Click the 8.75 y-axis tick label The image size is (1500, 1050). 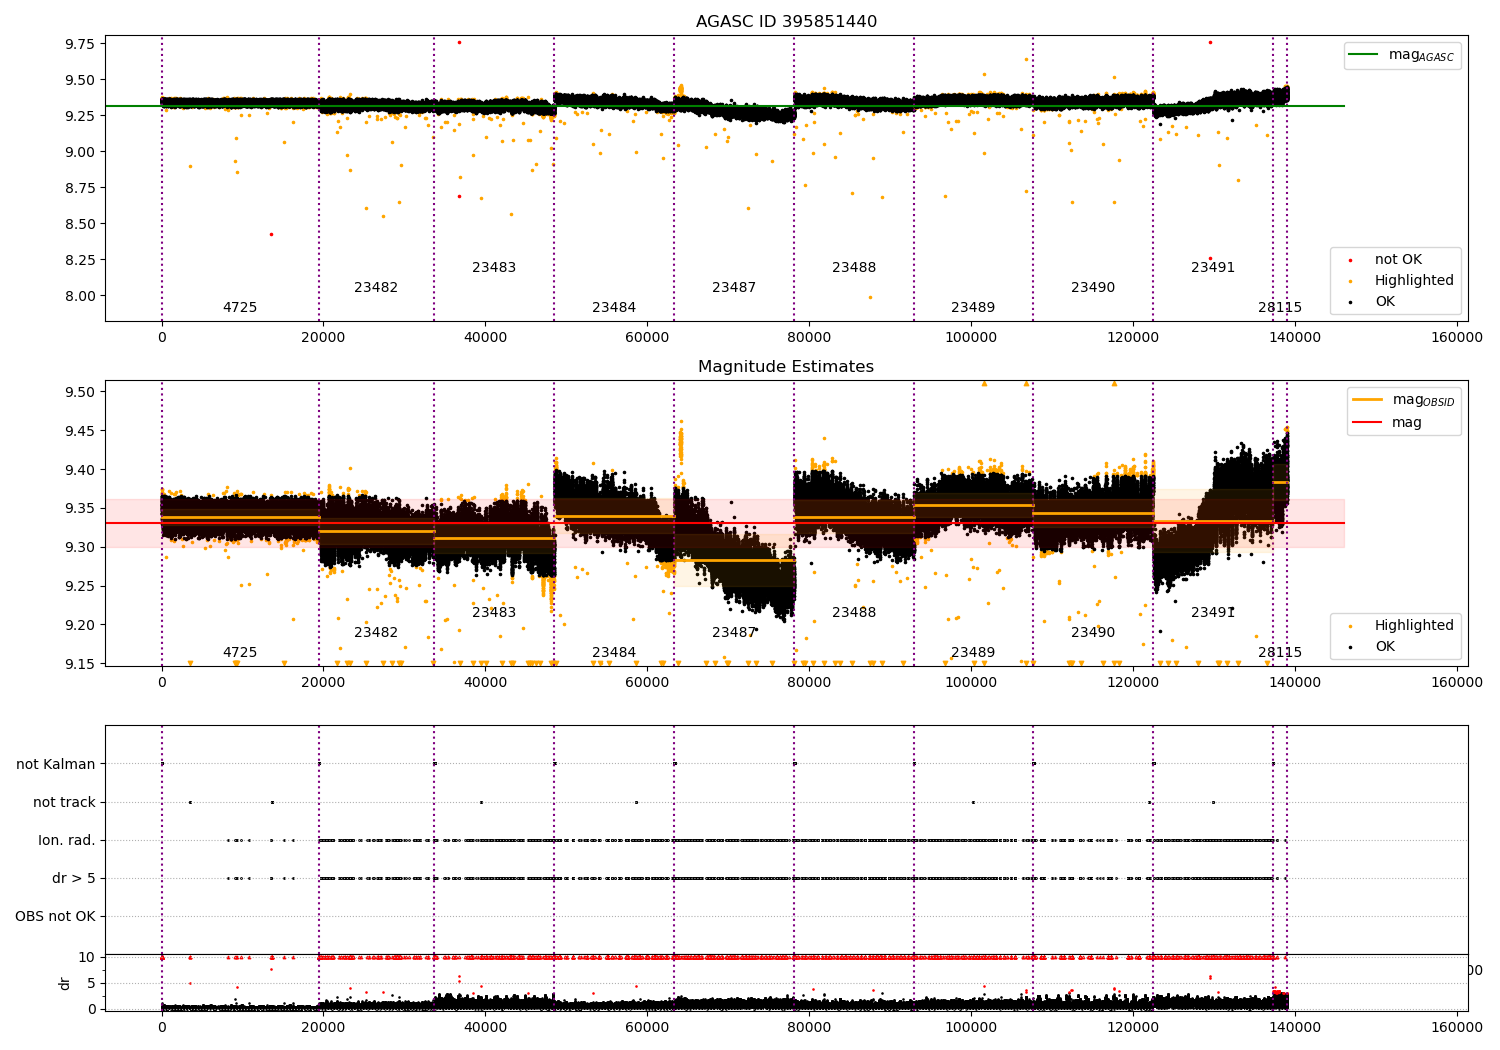coord(79,188)
